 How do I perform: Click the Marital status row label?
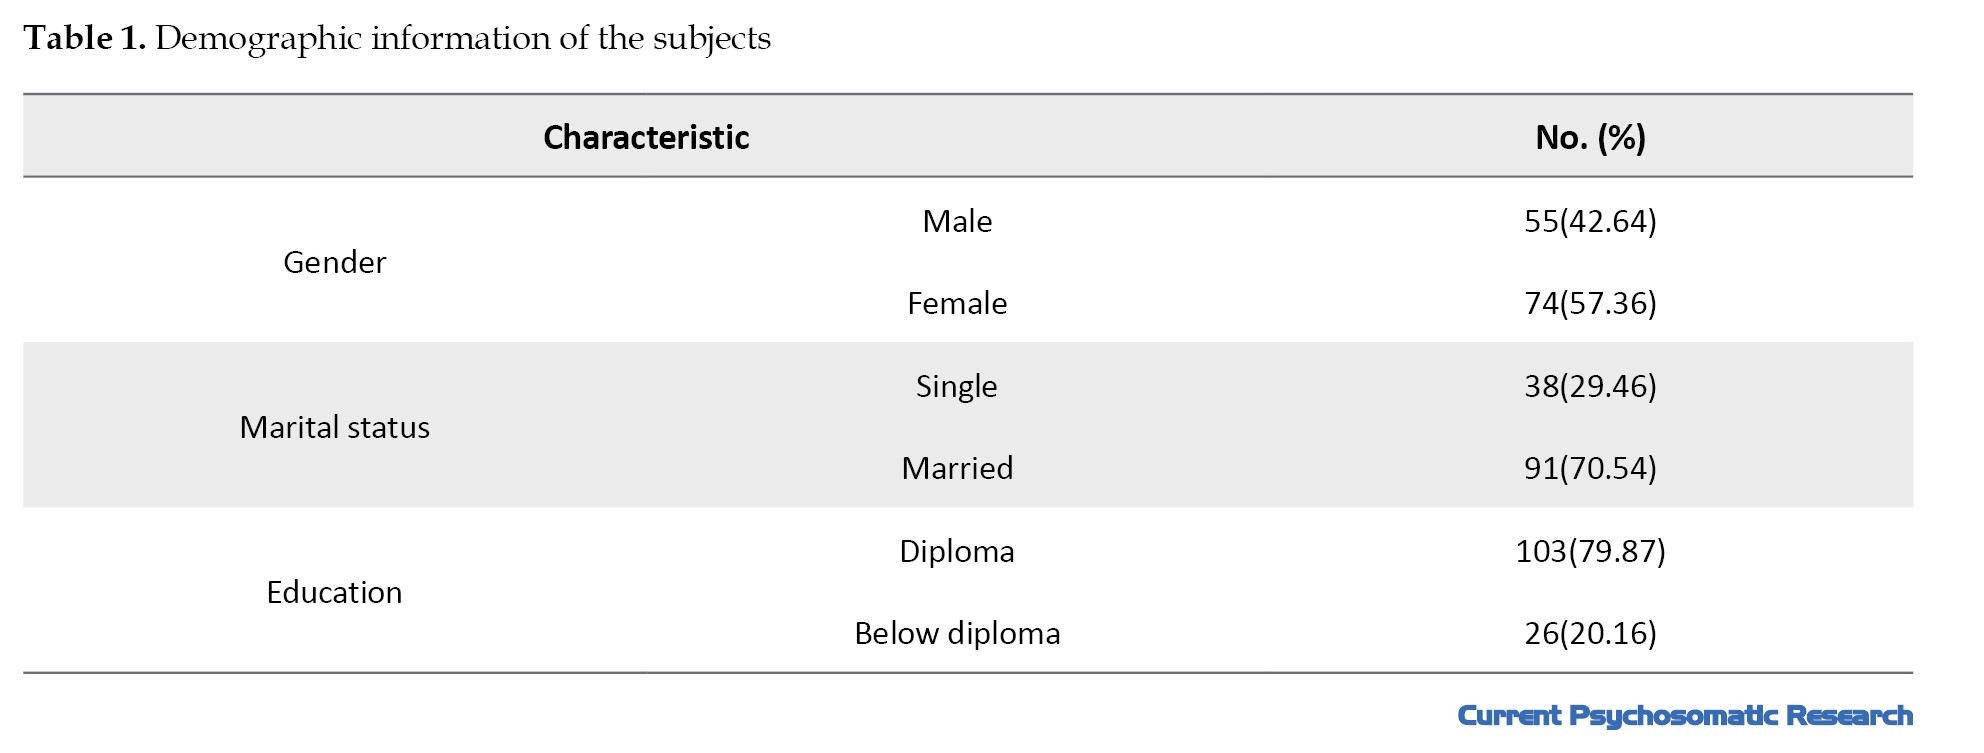click(x=334, y=427)
